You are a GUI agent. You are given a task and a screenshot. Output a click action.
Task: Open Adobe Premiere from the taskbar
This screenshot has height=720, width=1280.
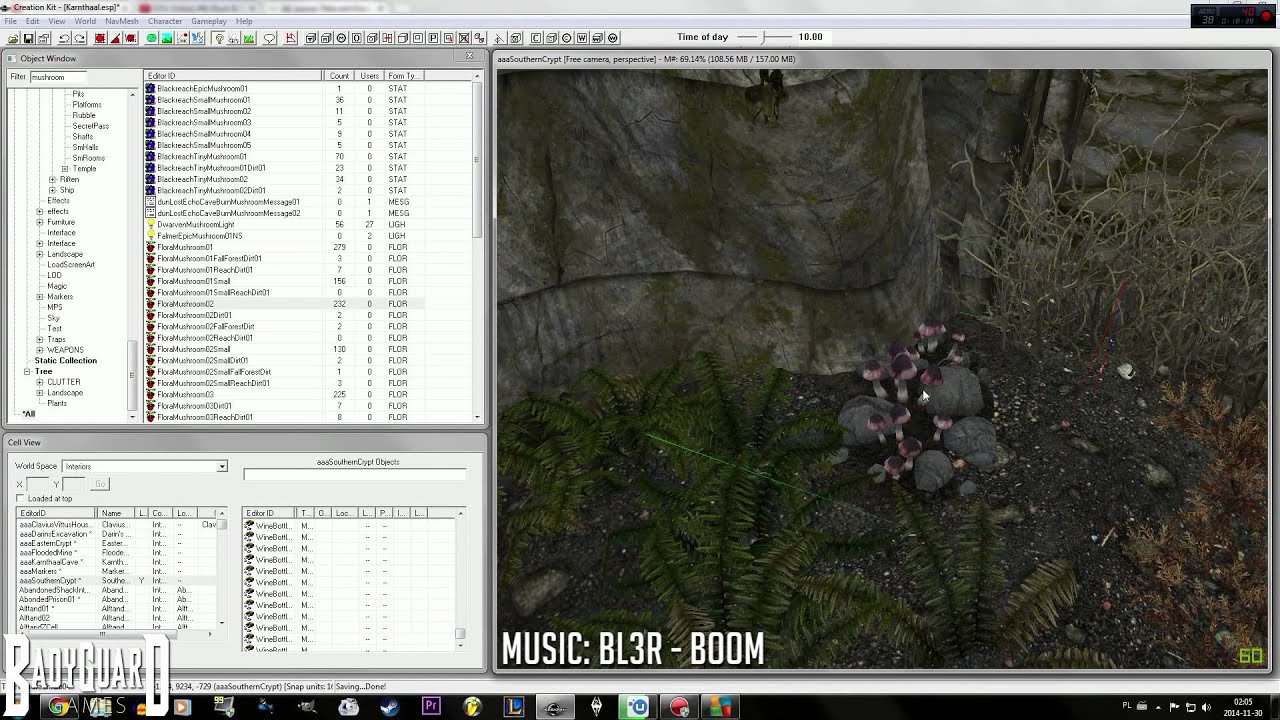pyautogui.click(x=431, y=707)
